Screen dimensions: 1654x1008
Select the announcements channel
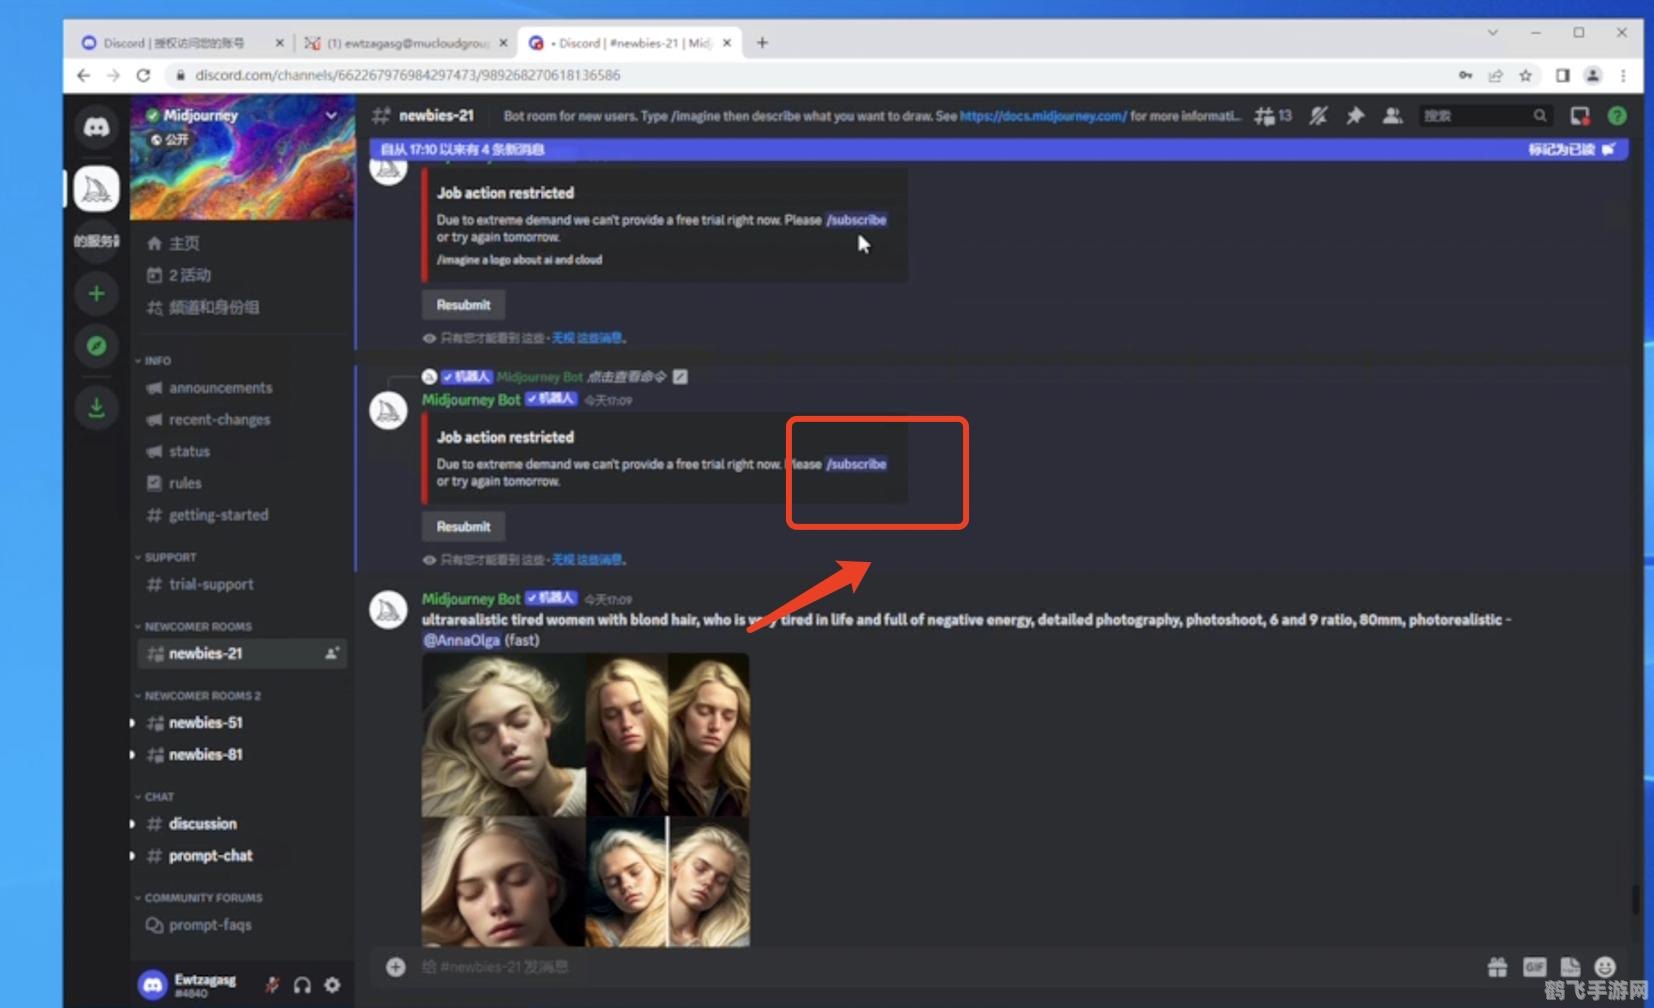(x=220, y=388)
